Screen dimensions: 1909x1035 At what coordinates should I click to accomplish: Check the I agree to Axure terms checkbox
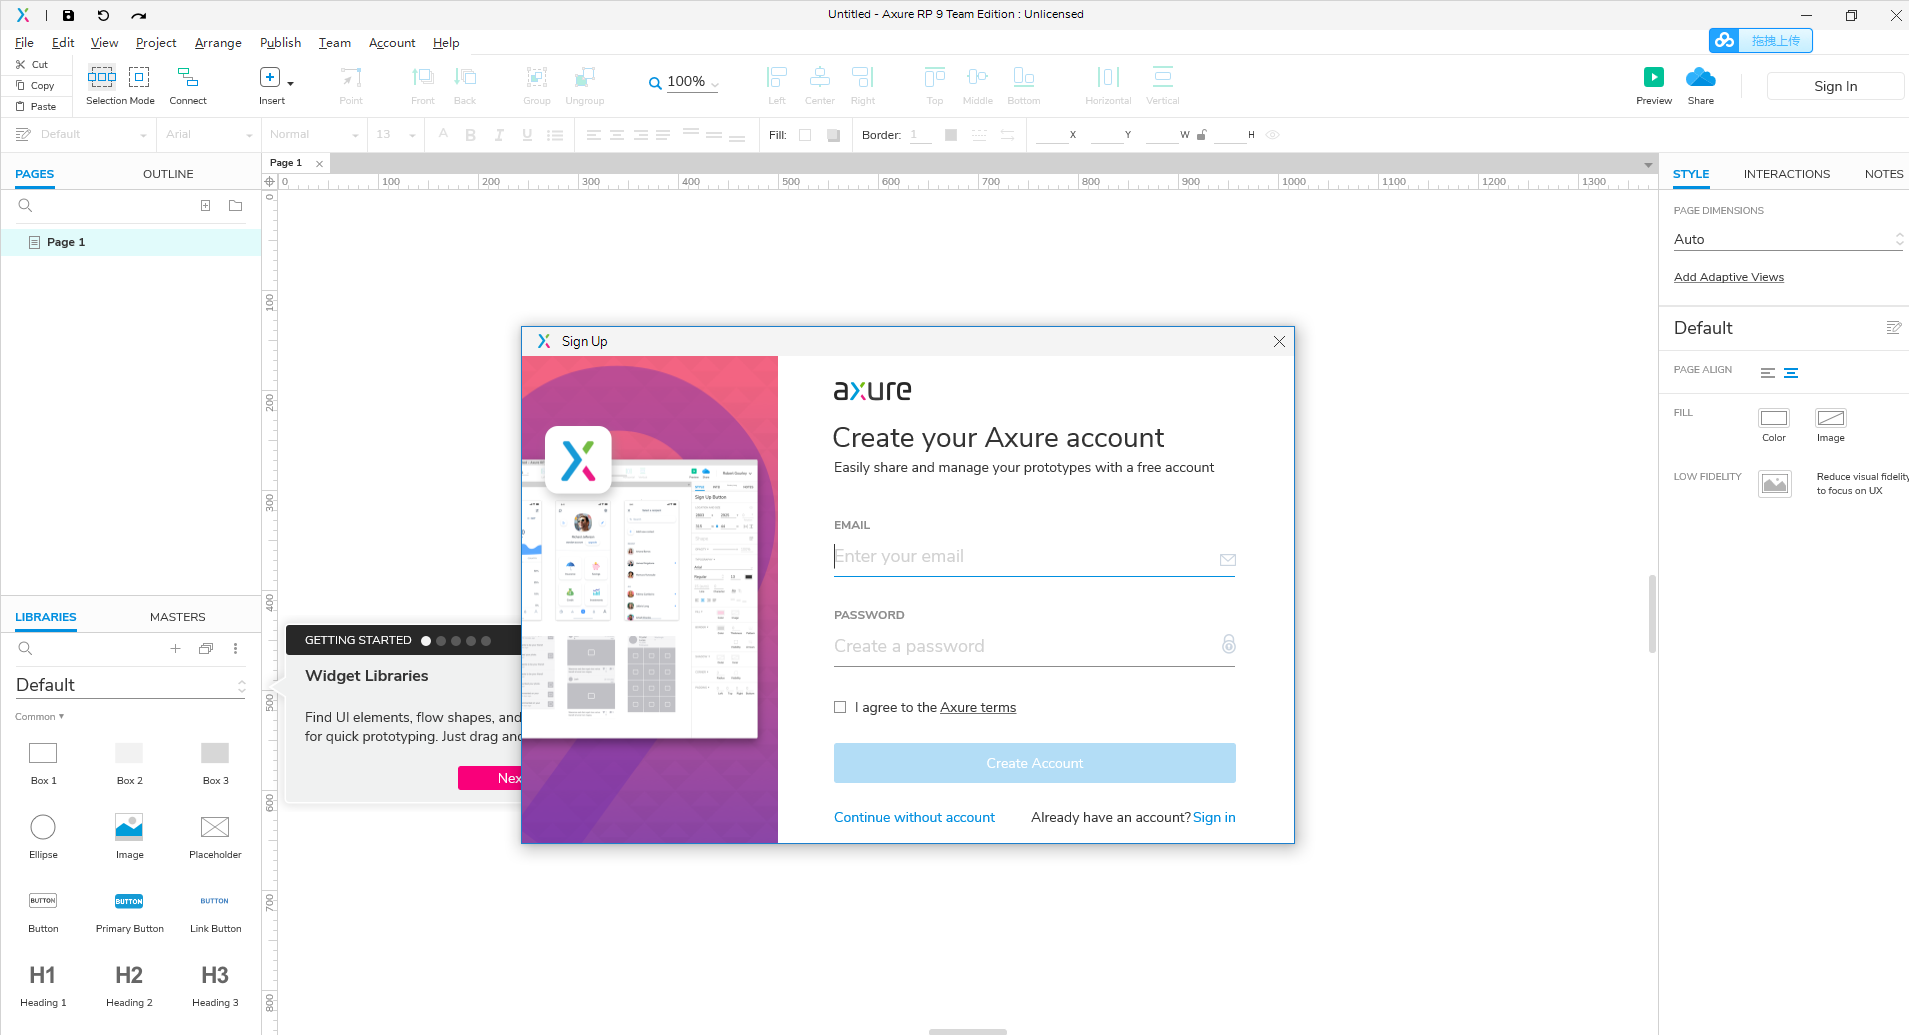coord(840,707)
